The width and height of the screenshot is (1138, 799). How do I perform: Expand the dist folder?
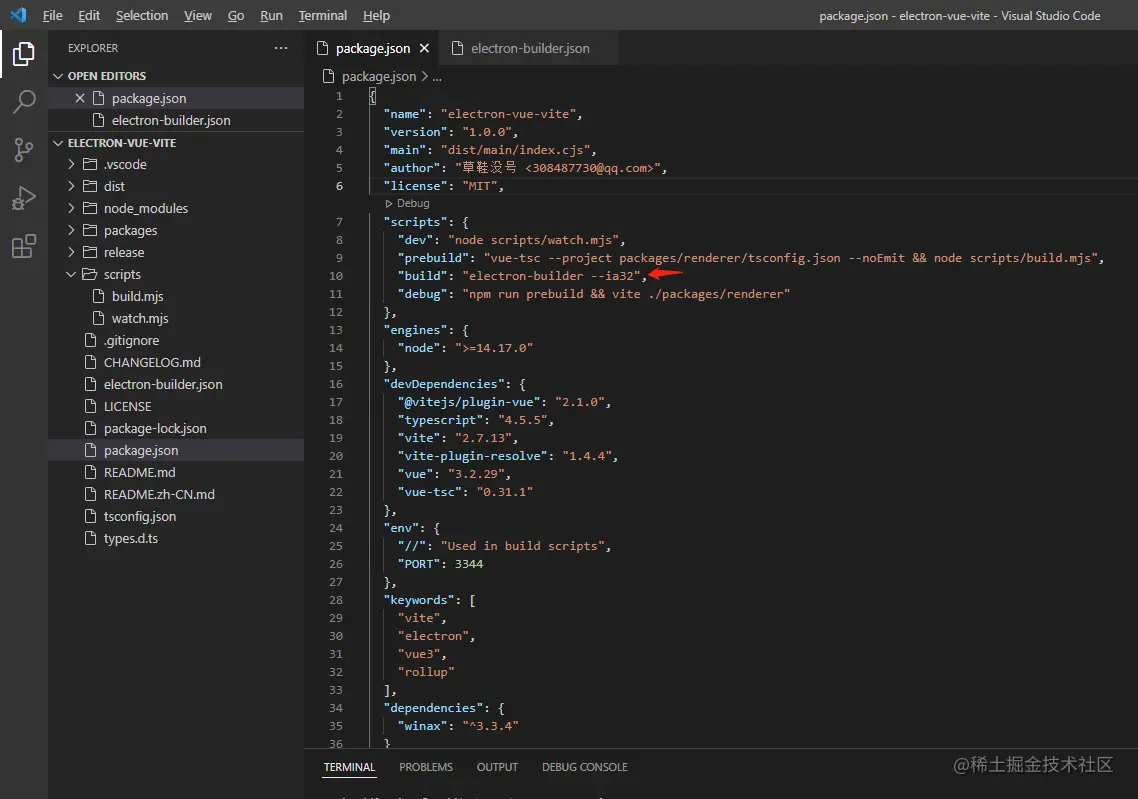(176, 187)
